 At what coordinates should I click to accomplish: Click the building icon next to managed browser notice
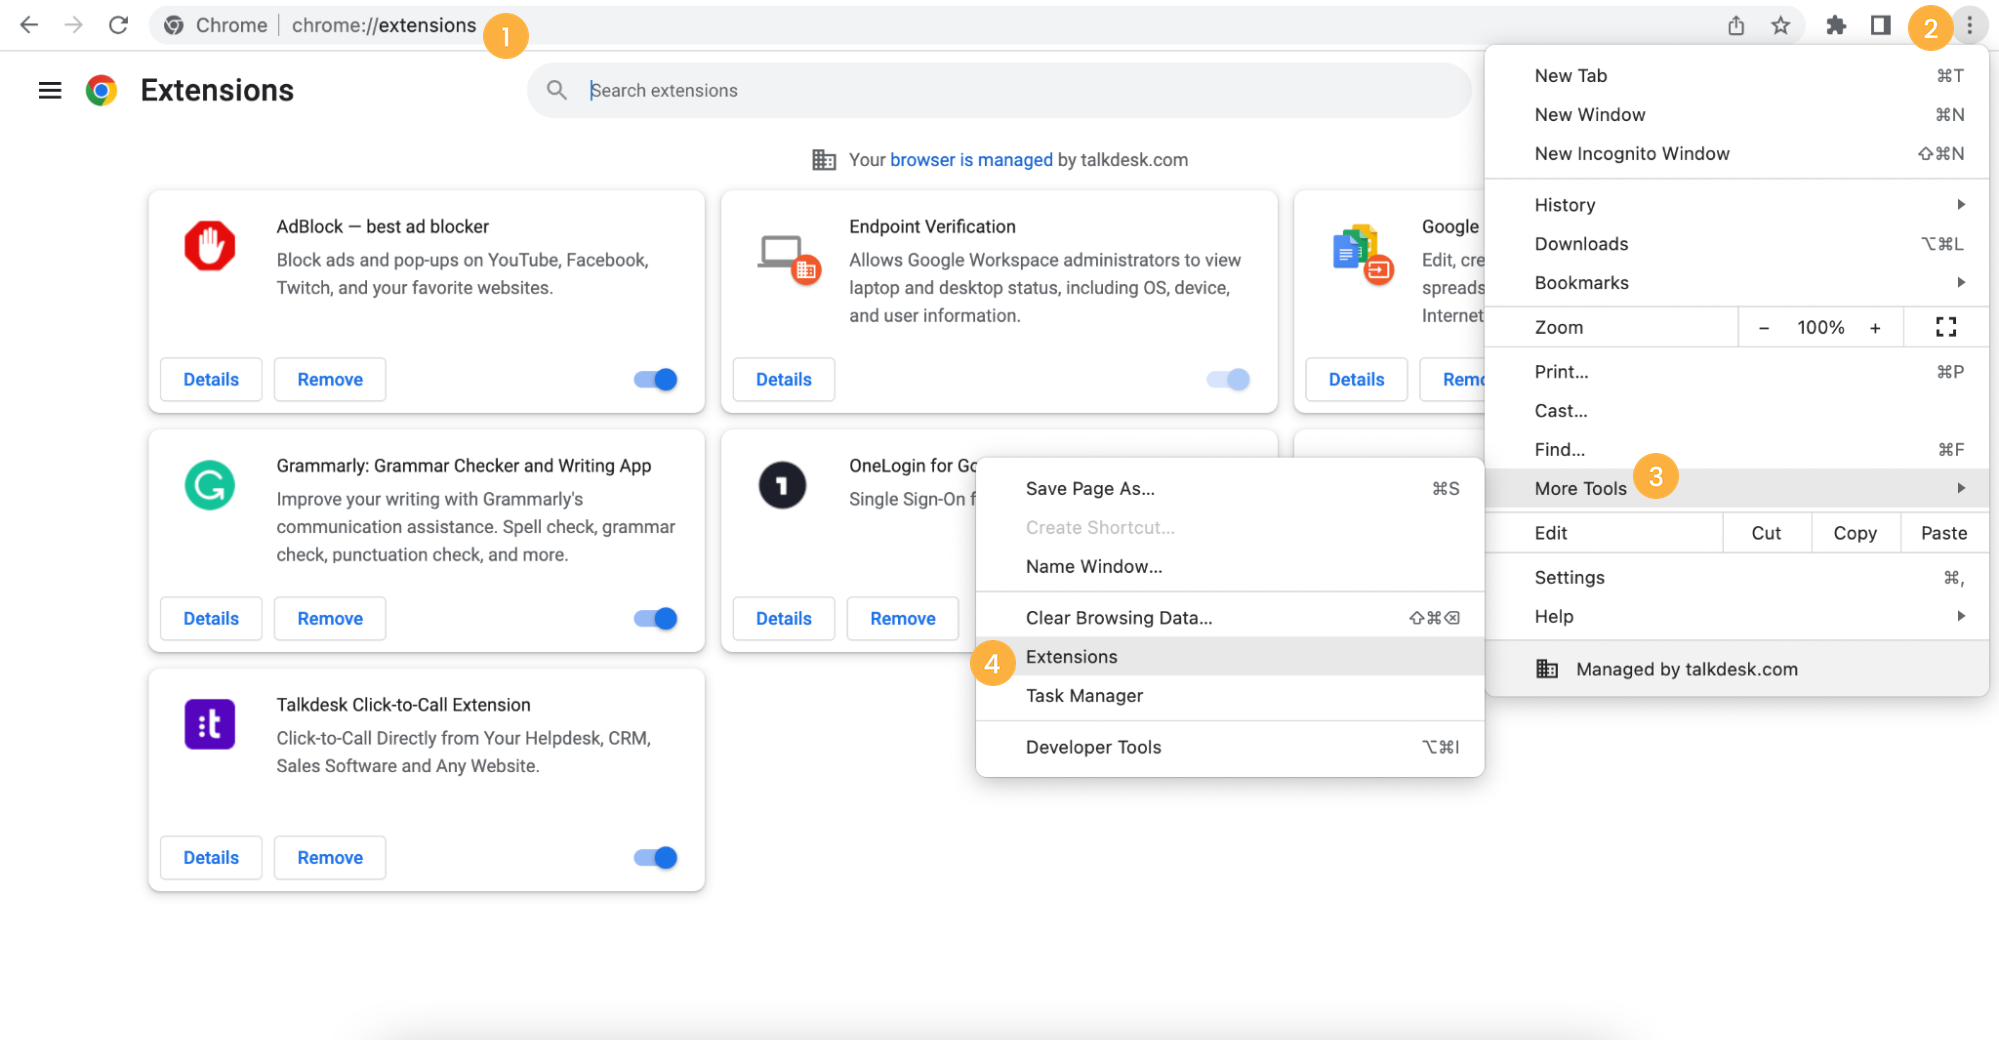[824, 160]
